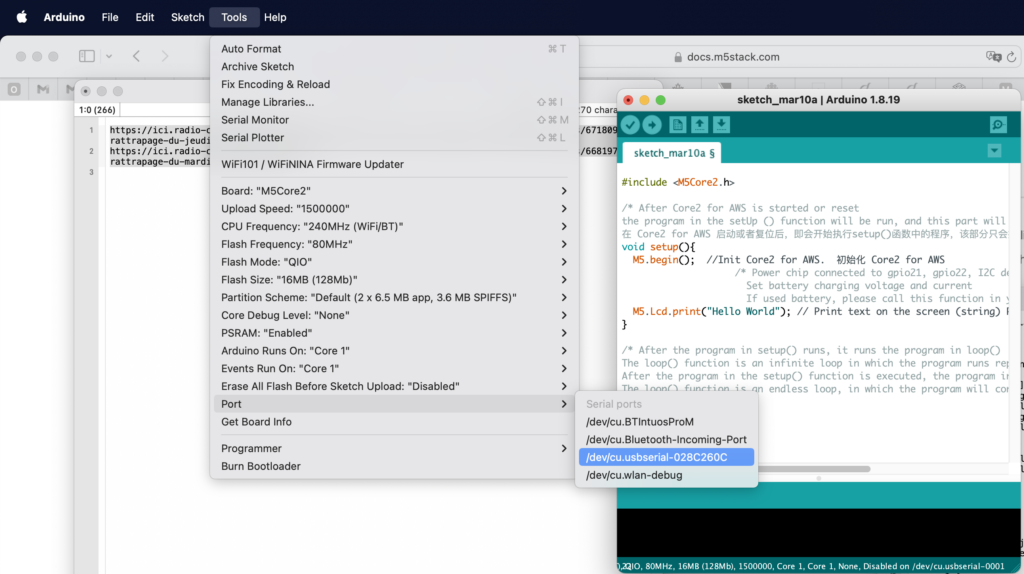1024x574 pixels.
Task: Click Arduino status bar board info text
Action: [813, 566]
